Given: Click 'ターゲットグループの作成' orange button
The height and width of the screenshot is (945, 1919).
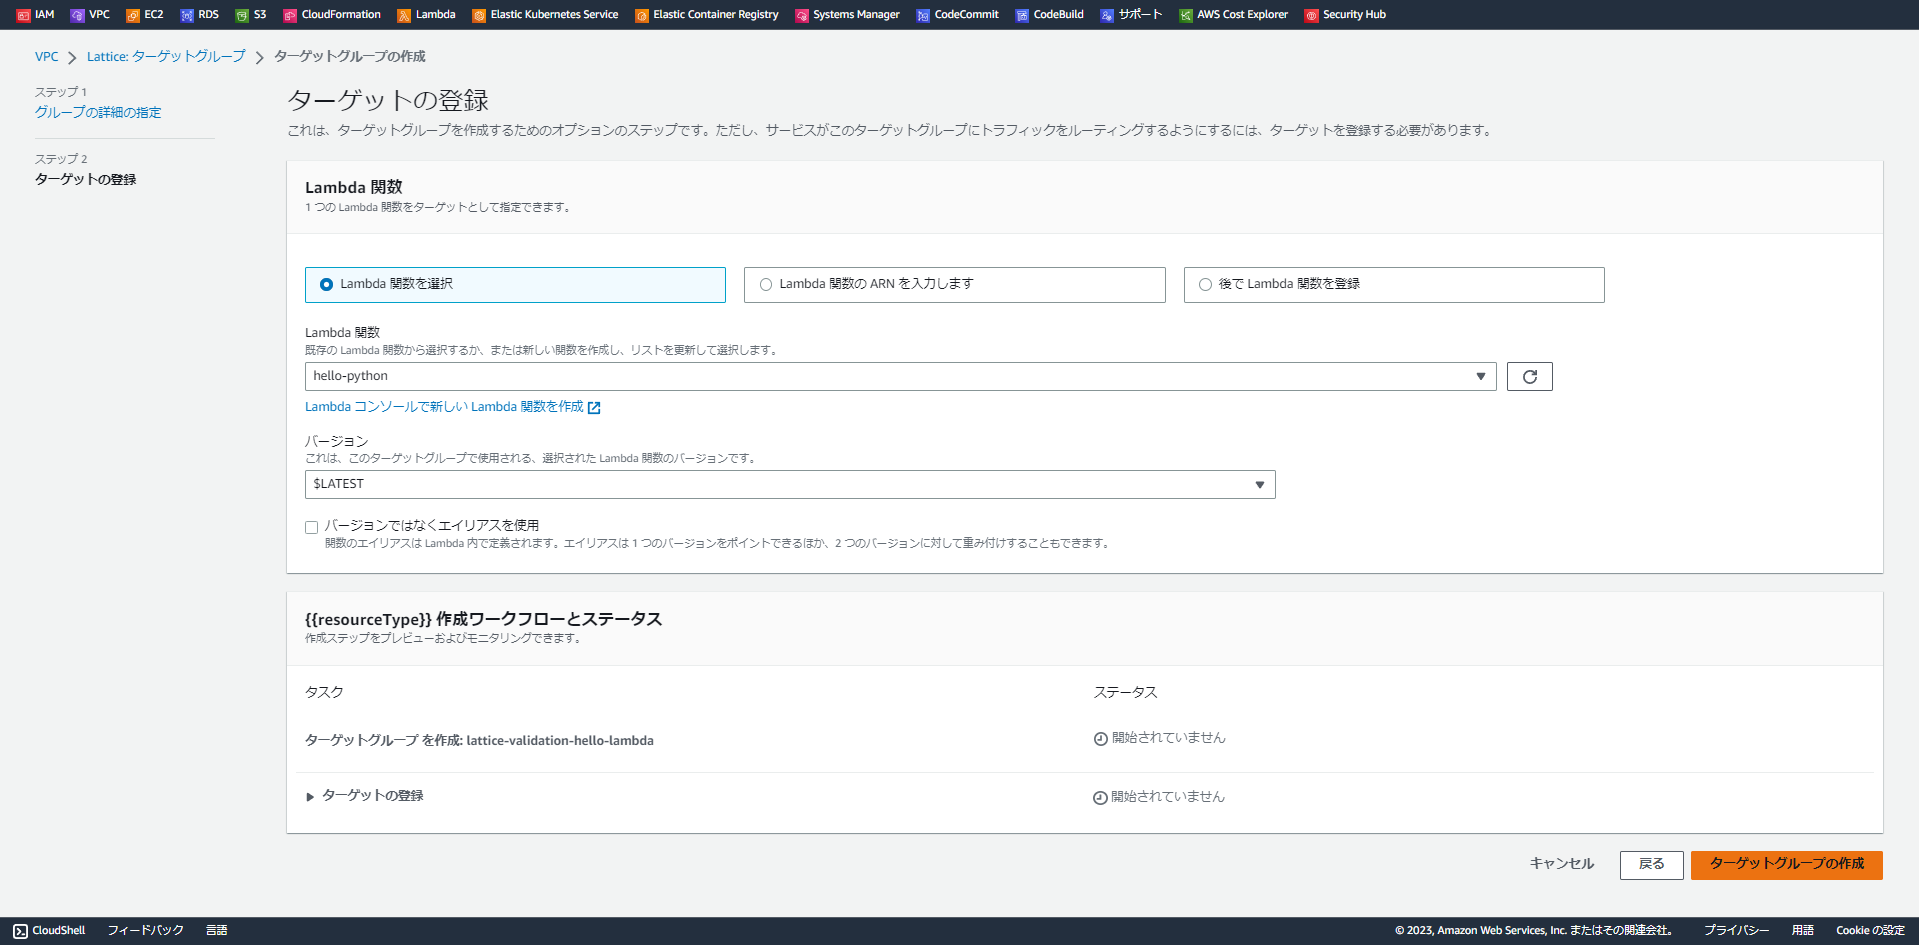Looking at the screenshot, I should 1787,865.
